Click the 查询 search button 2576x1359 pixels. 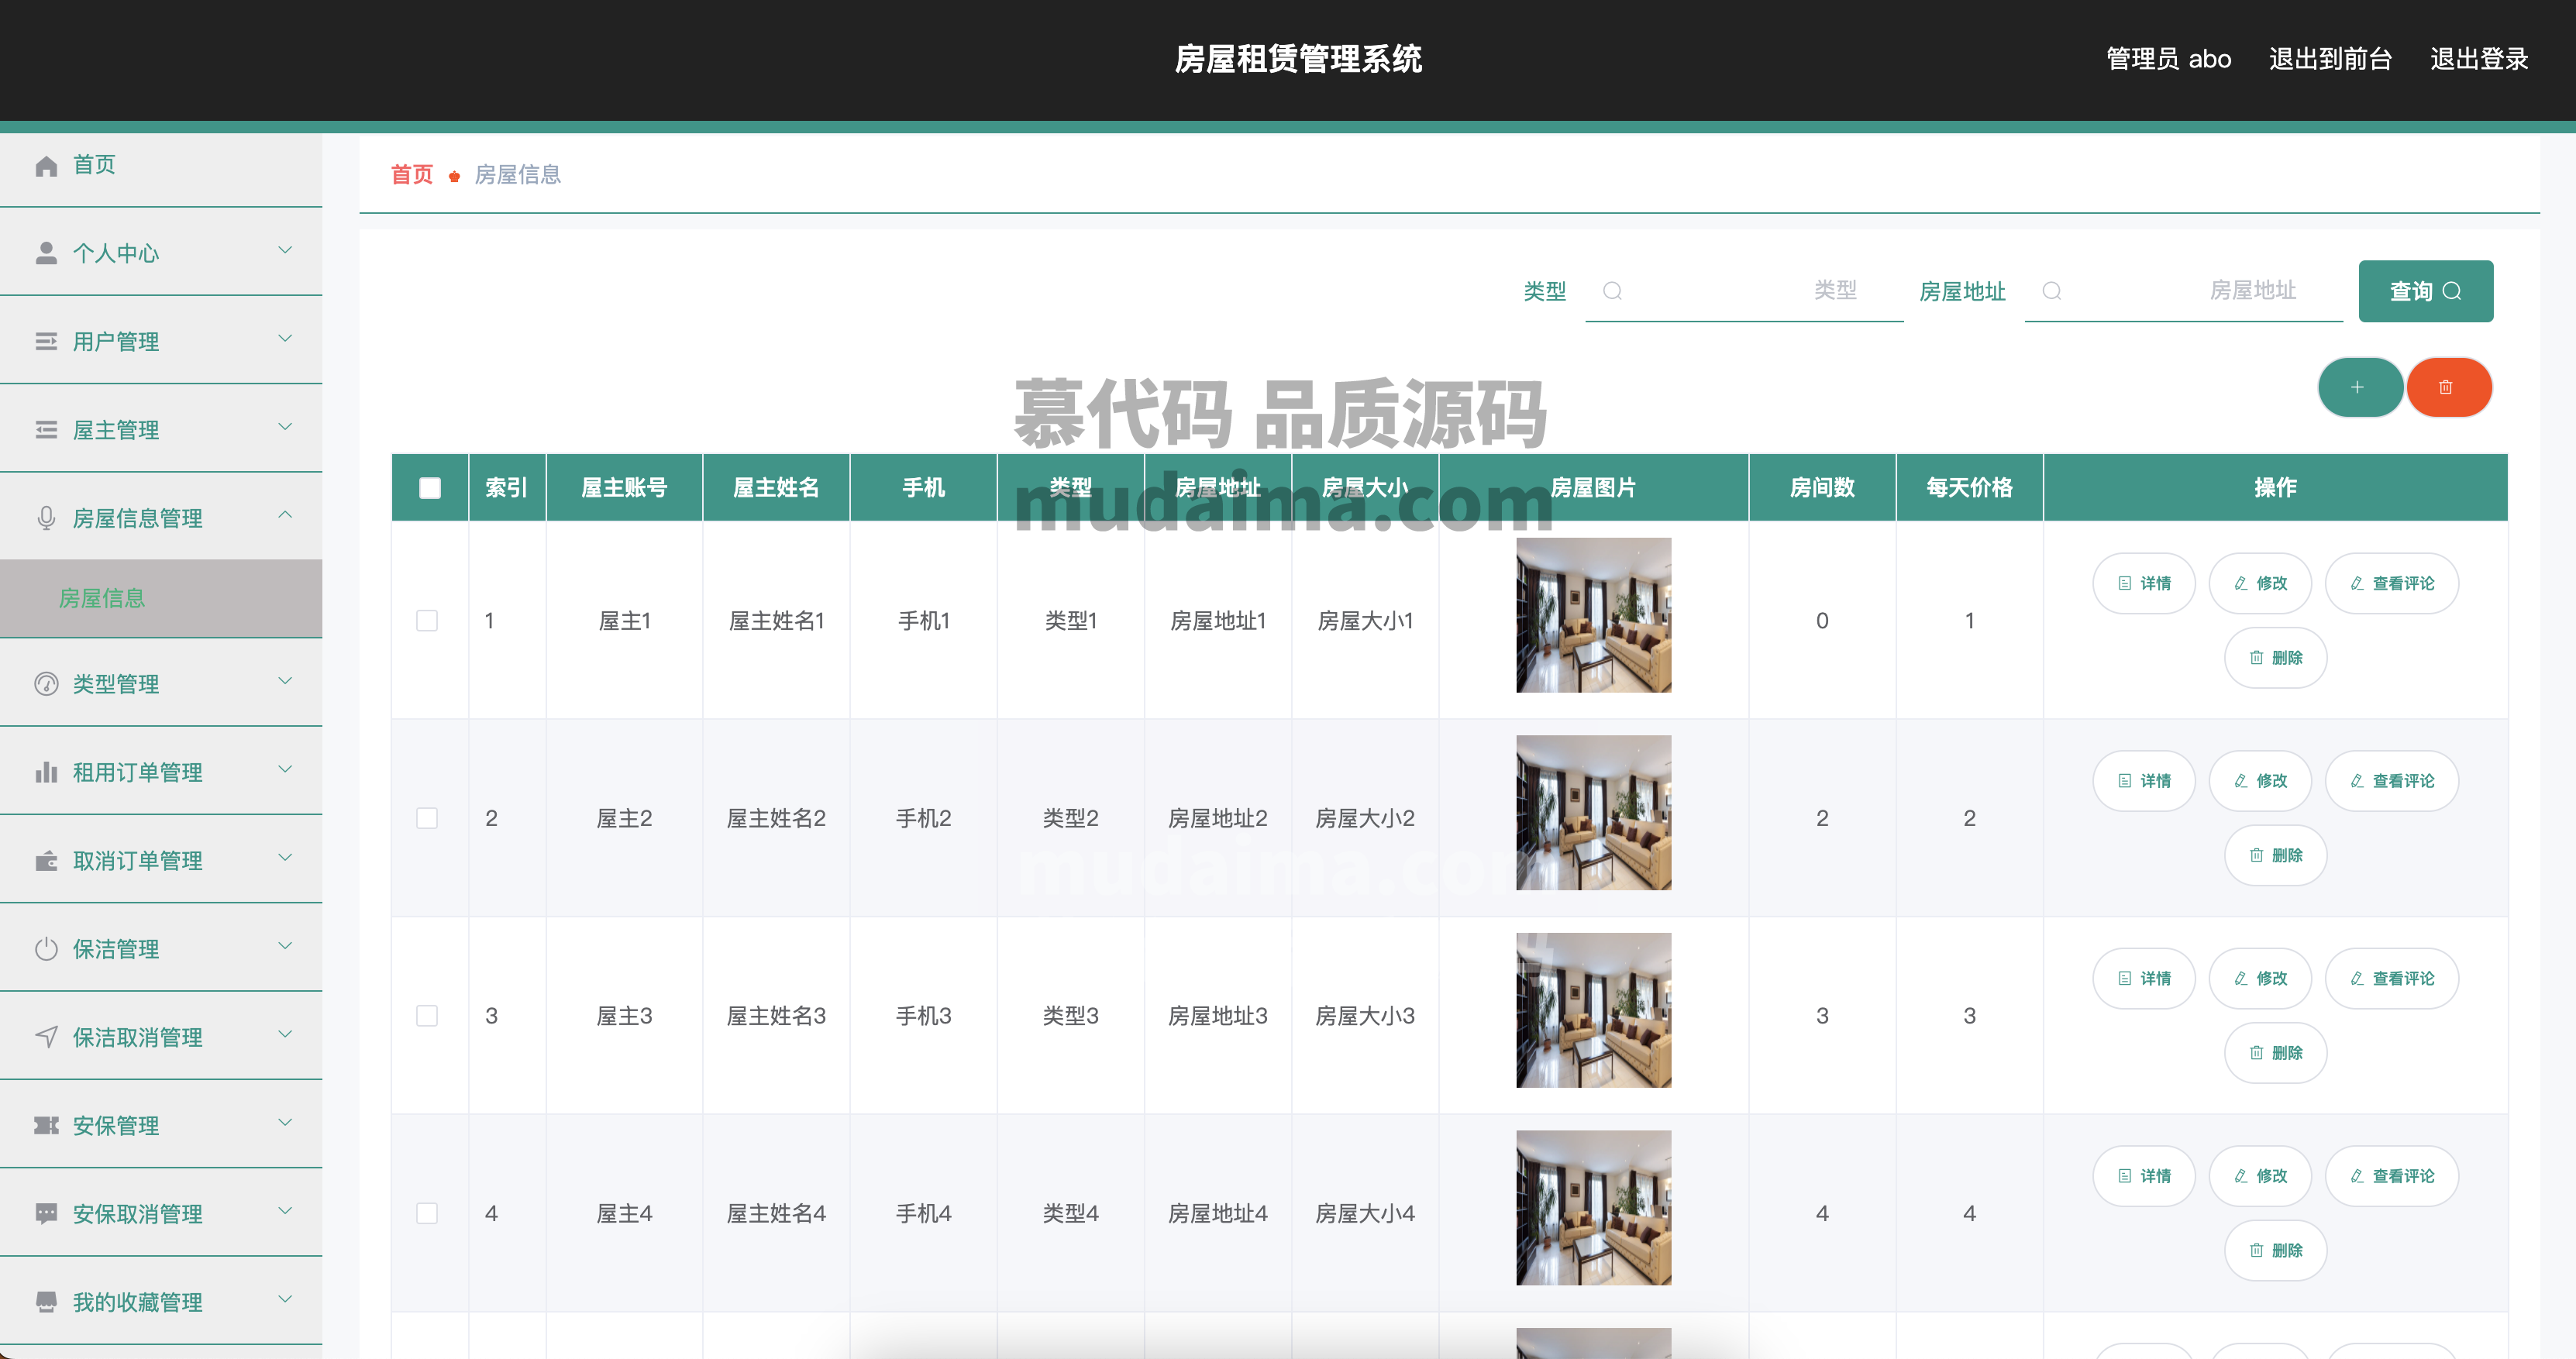(x=2426, y=291)
